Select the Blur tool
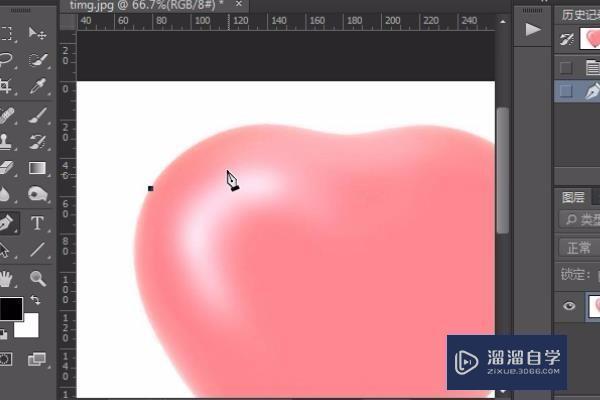The height and width of the screenshot is (400, 600). coord(5,194)
